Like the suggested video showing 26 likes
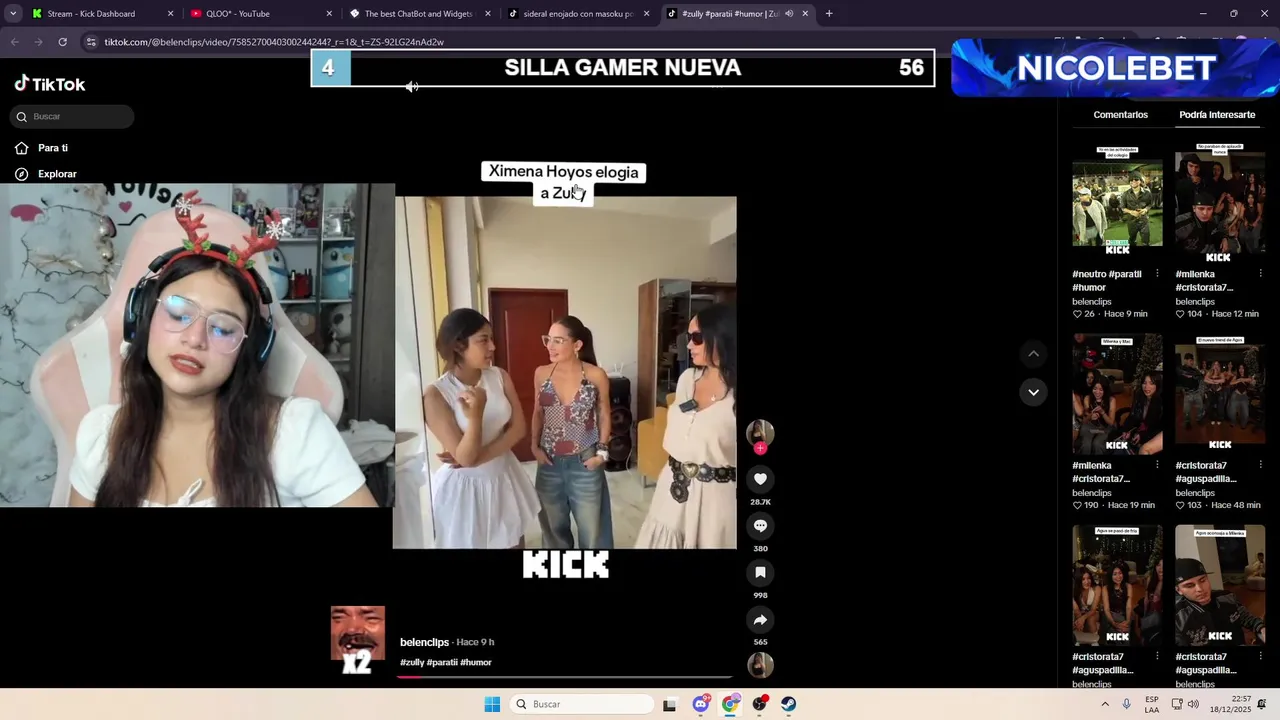1280x720 pixels. [x=1077, y=314]
